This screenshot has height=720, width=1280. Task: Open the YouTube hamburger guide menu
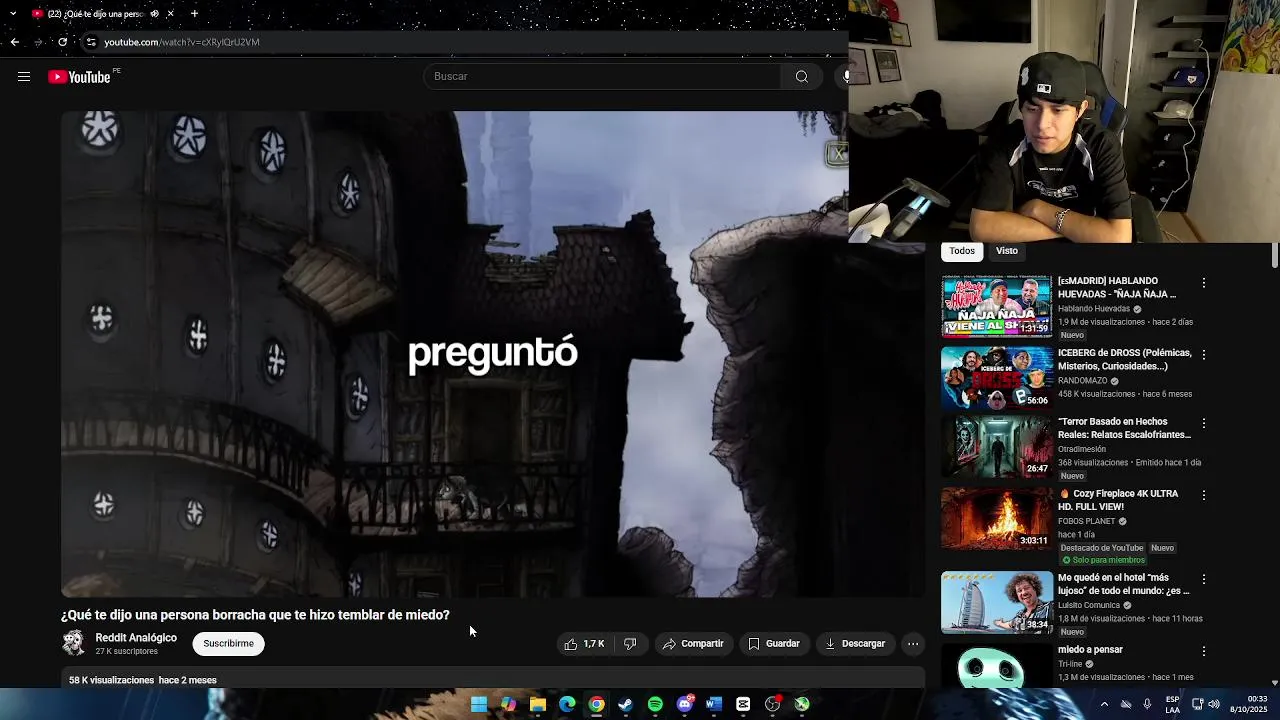point(24,77)
